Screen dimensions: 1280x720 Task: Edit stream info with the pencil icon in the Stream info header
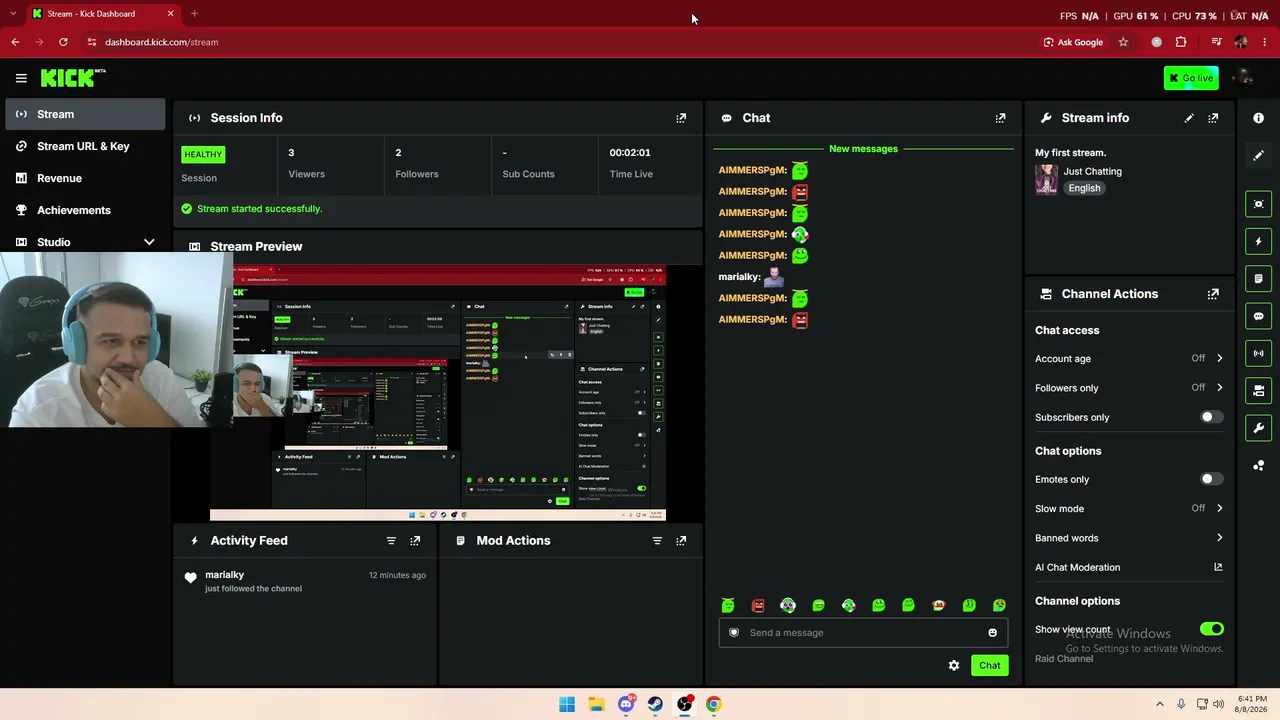pyautogui.click(x=1189, y=118)
